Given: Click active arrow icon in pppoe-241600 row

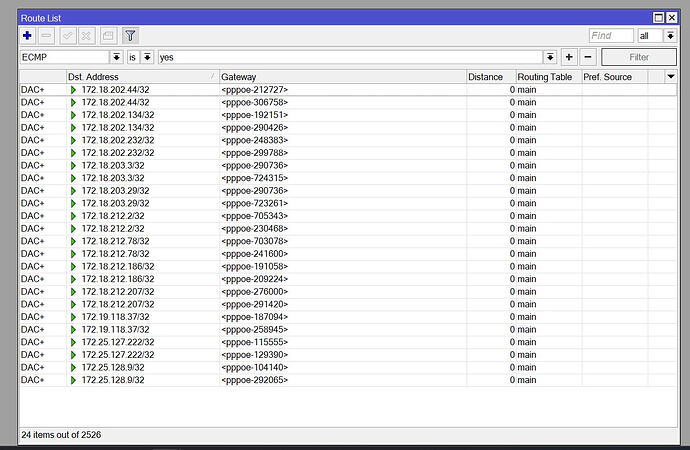Looking at the screenshot, I should click(x=73, y=254).
